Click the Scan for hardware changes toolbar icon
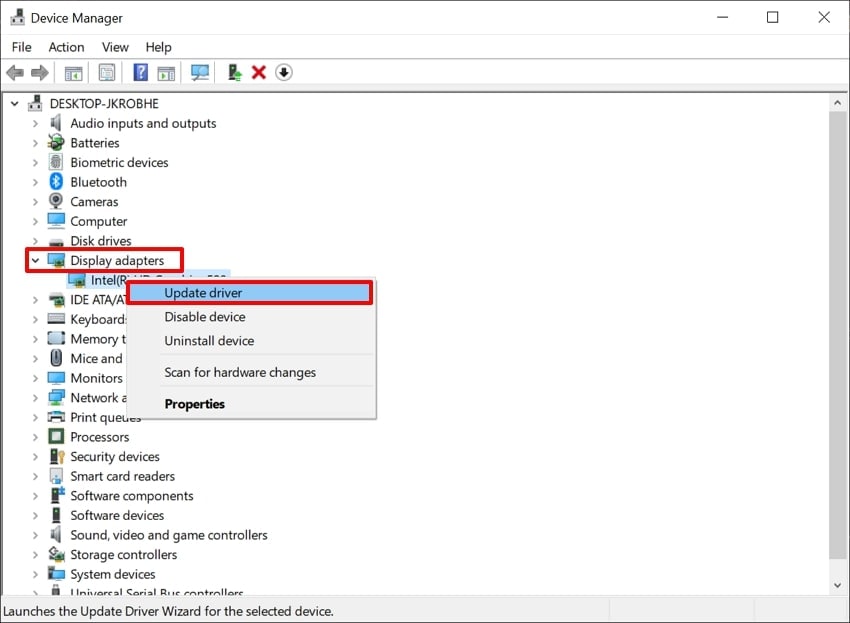850x623 pixels. point(200,71)
